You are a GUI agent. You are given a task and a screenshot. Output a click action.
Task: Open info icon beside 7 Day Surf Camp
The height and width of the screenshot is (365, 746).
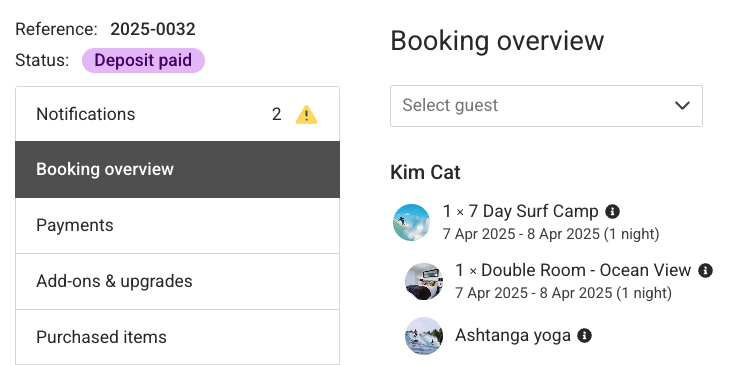612,211
